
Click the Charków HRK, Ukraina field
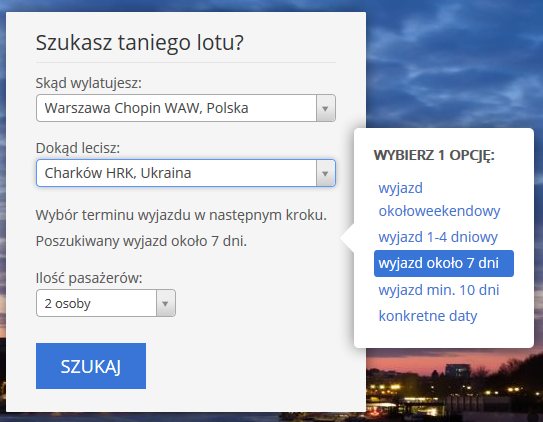186,173
